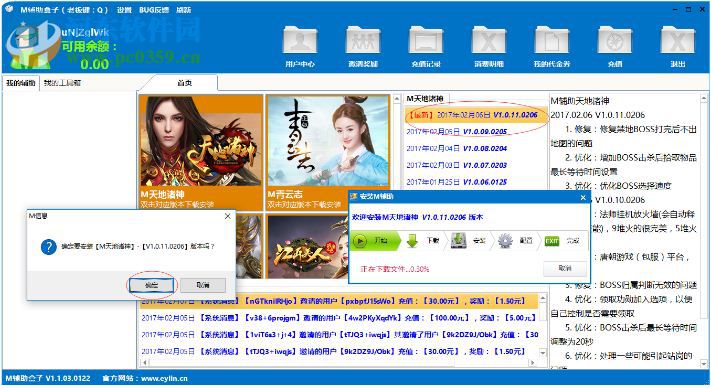The width and height of the screenshot is (711, 388).
Task: Click the message row with 1viT6a3+jr4 user
Action: click(x=339, y=335)
